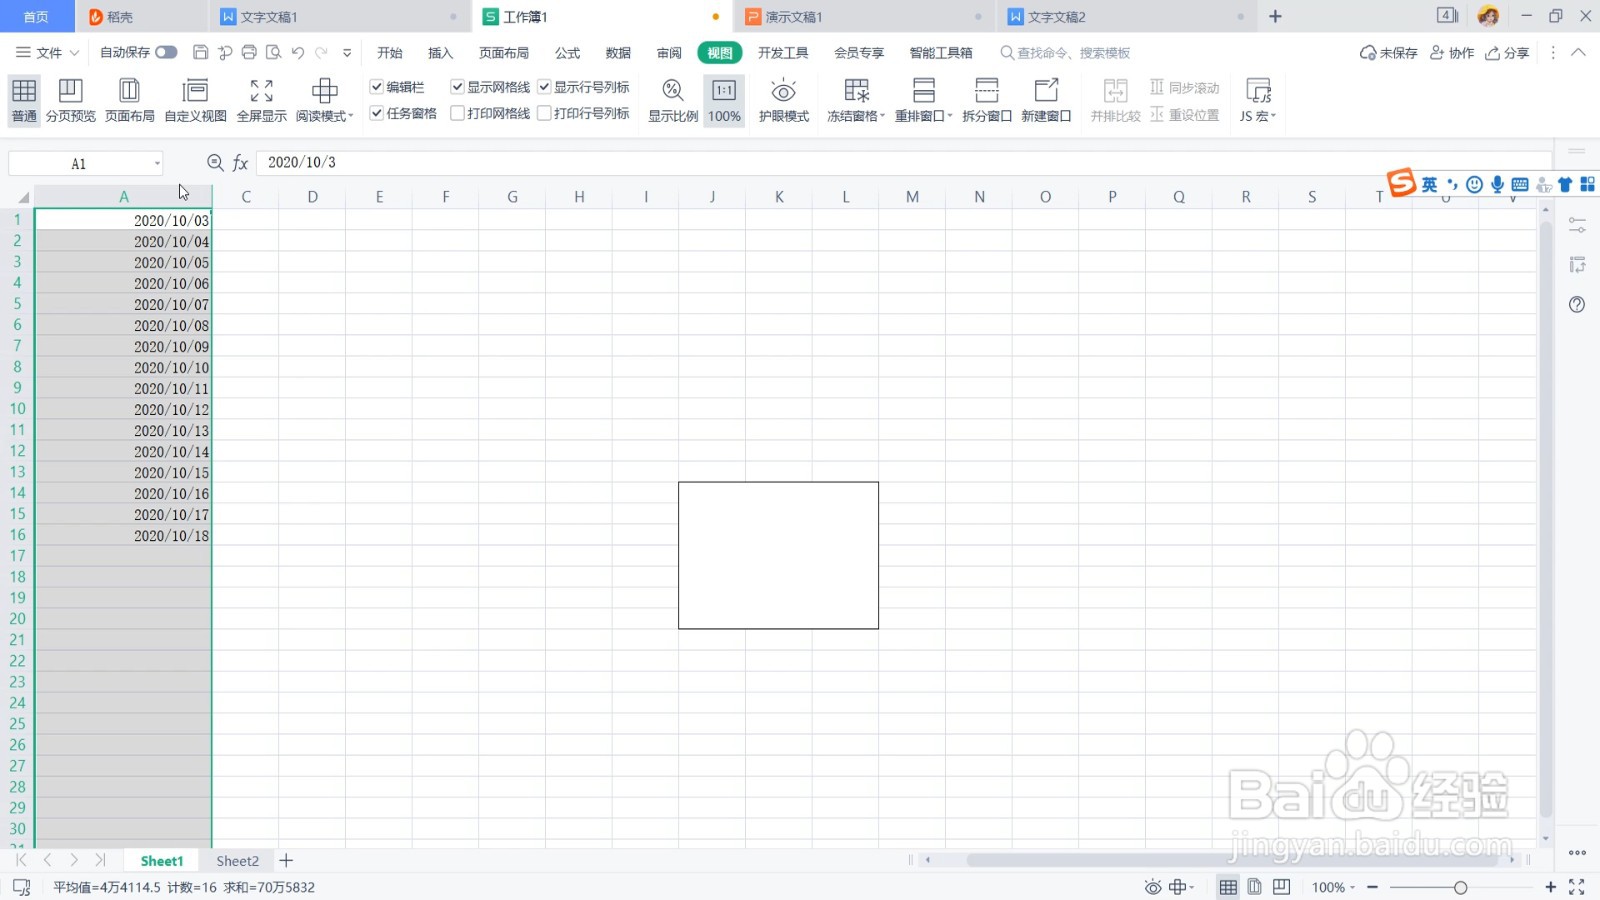
Task: Click the print icon in quick toolbar
Action: click(249, 52)
